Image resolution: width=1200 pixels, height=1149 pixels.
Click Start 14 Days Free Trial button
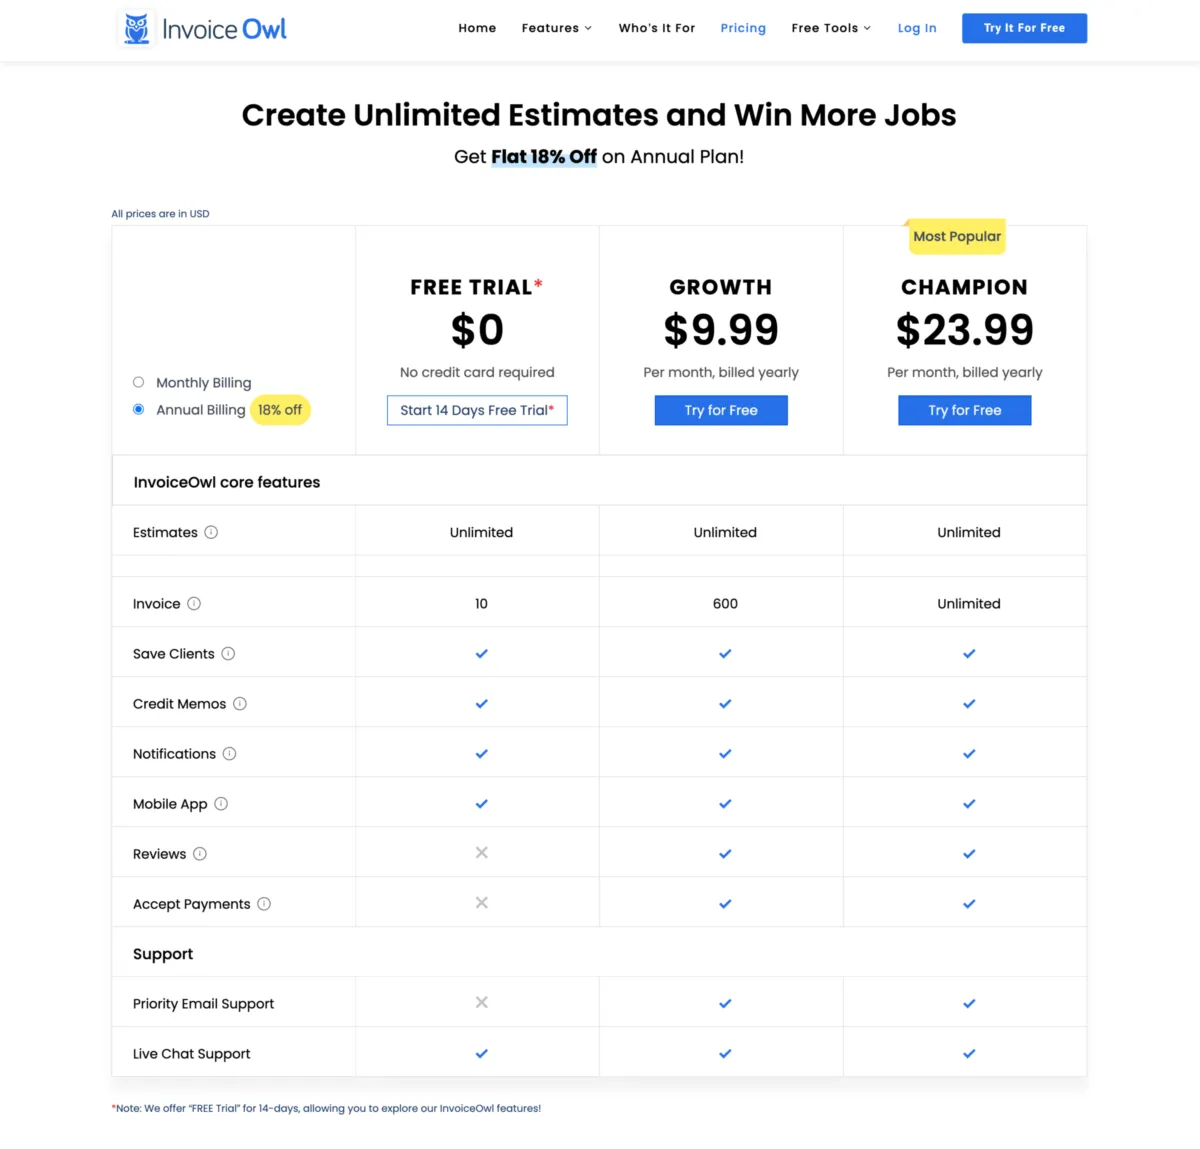coord(477,410)
